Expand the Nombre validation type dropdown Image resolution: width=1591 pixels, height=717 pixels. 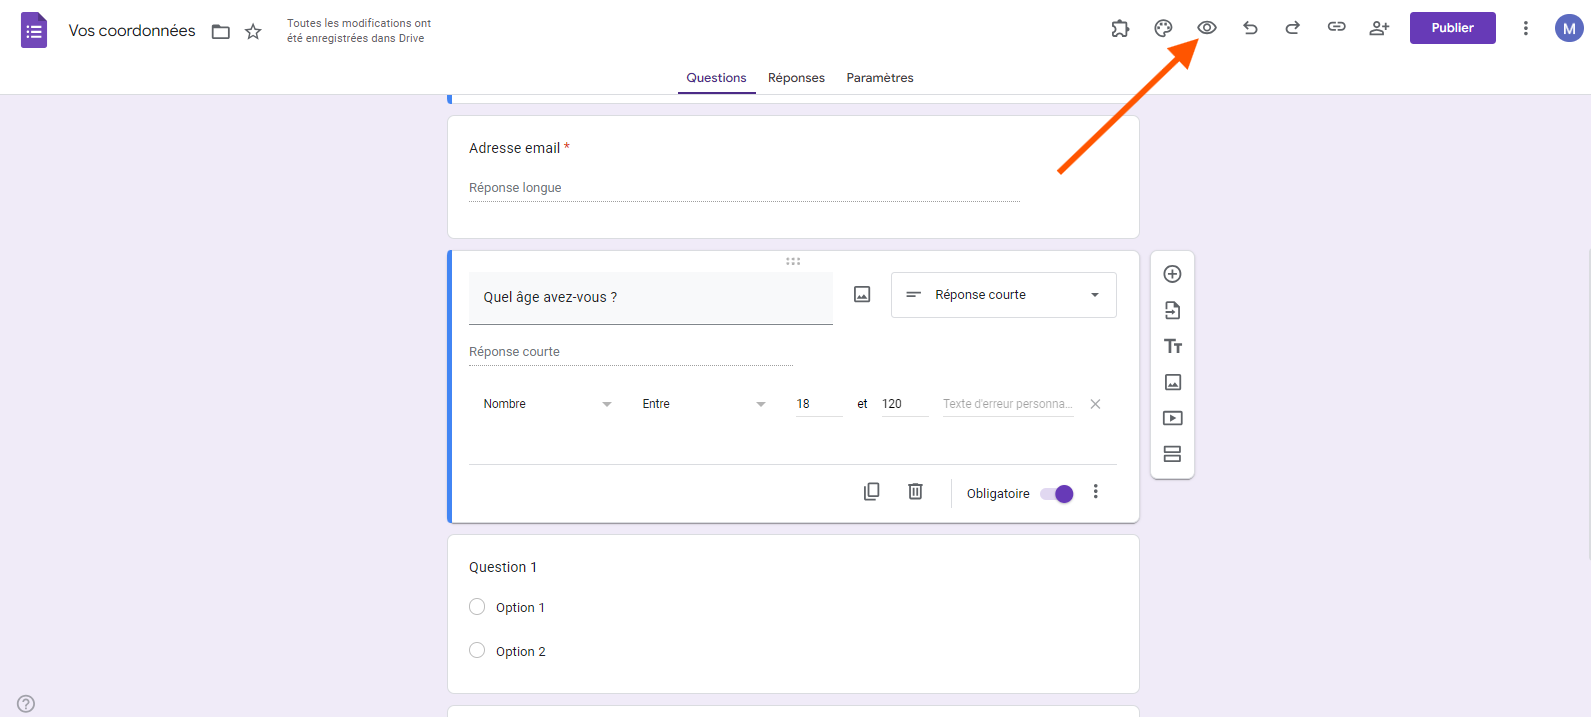click(547, 404)
